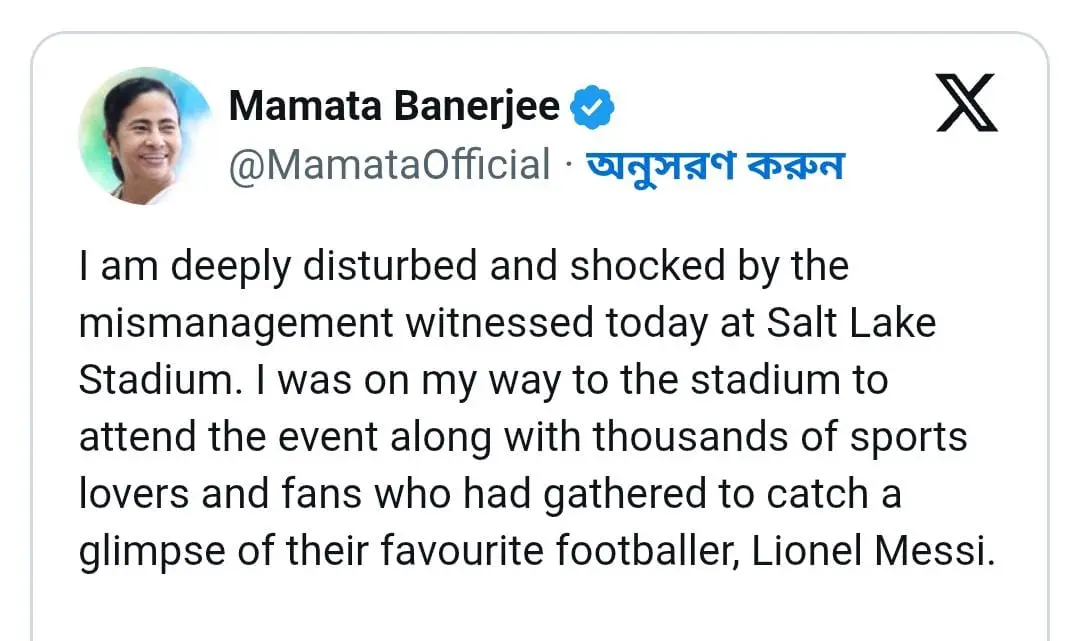Follow the account via অনুসরণ করুন link
Viewport: 1080px width, 641px height.
(x=716, y=165)
